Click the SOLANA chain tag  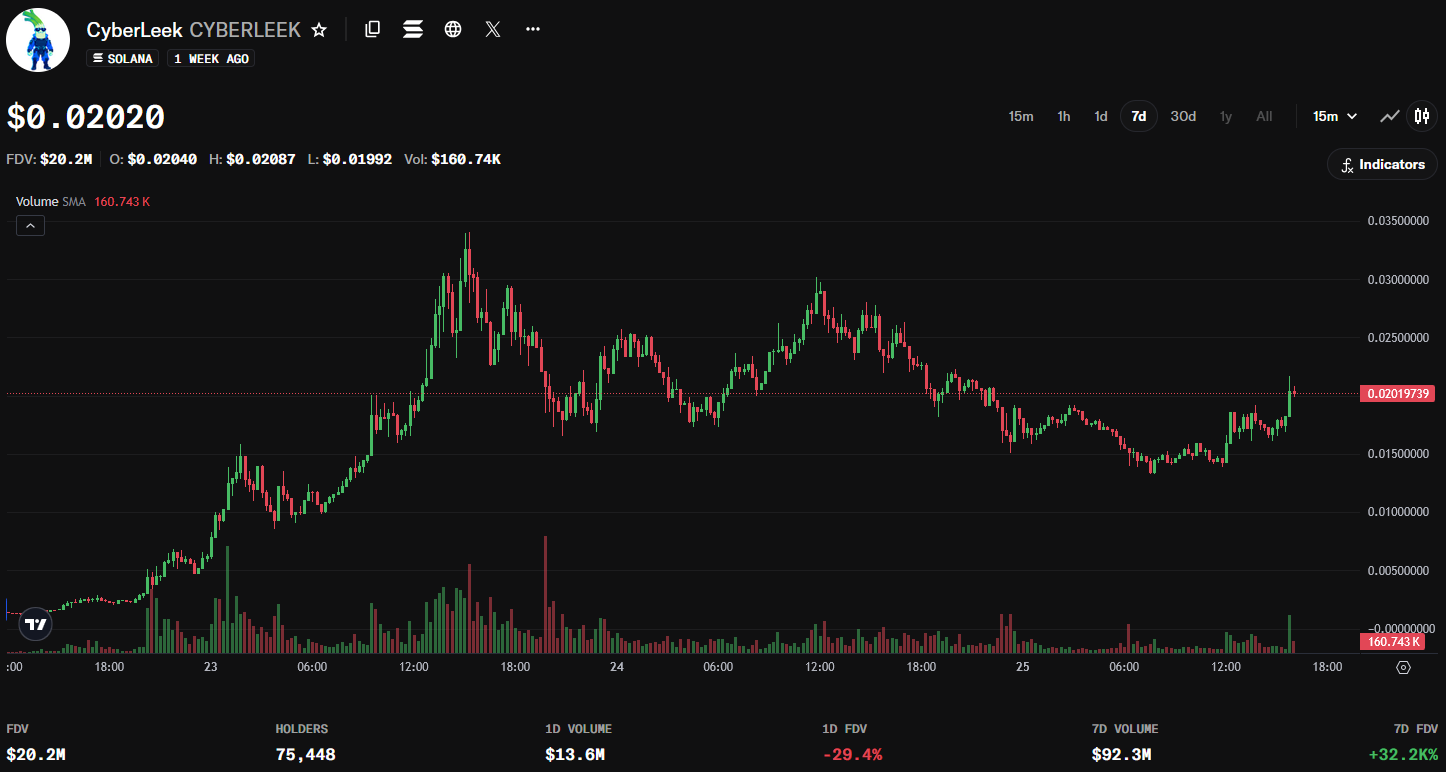click(x=122, y=59)
